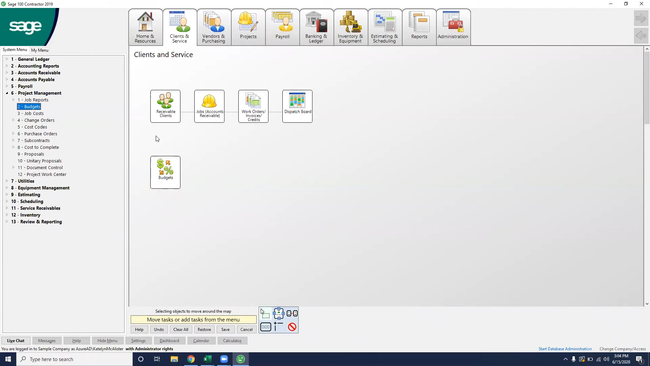This screenshot has height=366, width=650.
Task: Select 9 - Proposals in the tree
Action: pos(30,154)
